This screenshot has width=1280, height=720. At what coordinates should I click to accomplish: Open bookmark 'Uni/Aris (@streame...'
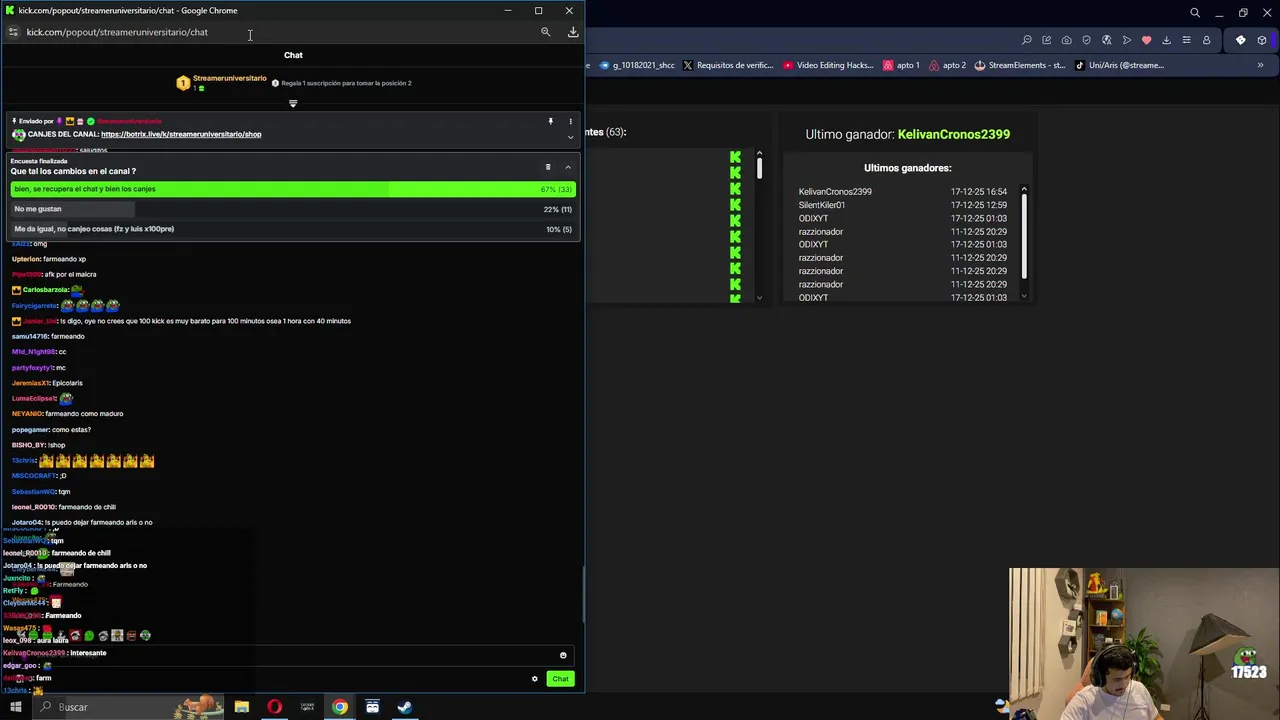(1119, 65)
